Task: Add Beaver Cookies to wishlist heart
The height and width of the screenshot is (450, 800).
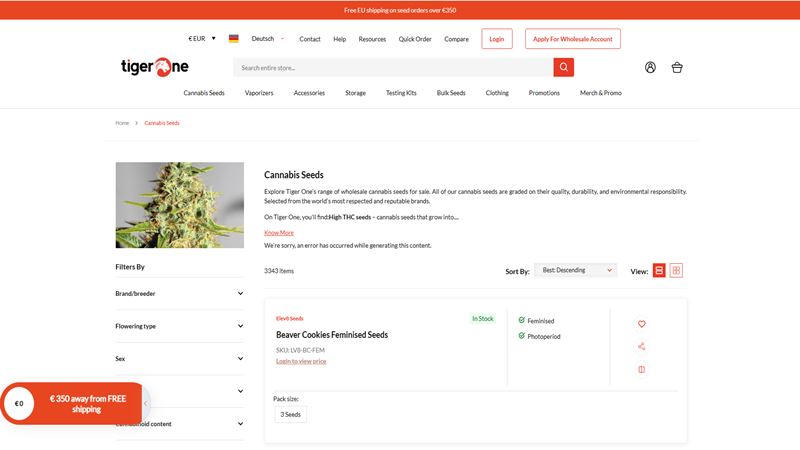Action: click(x=642, y=324)
